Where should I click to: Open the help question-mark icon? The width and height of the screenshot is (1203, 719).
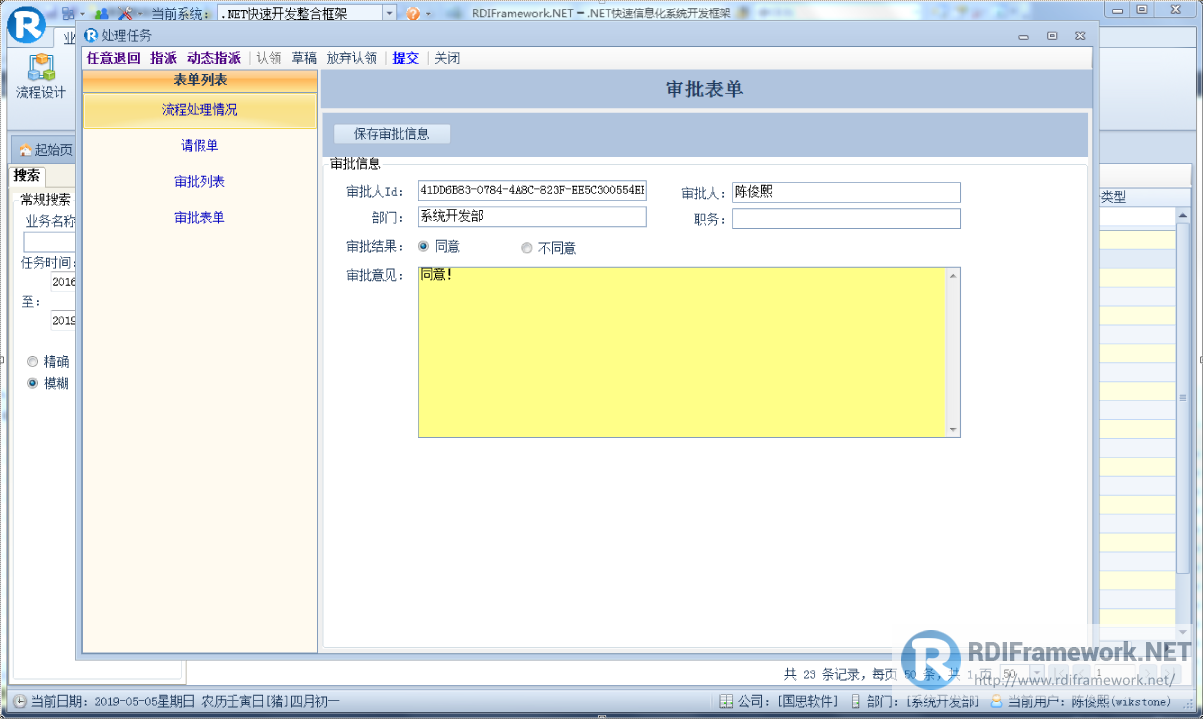click(x=412, y=13)
